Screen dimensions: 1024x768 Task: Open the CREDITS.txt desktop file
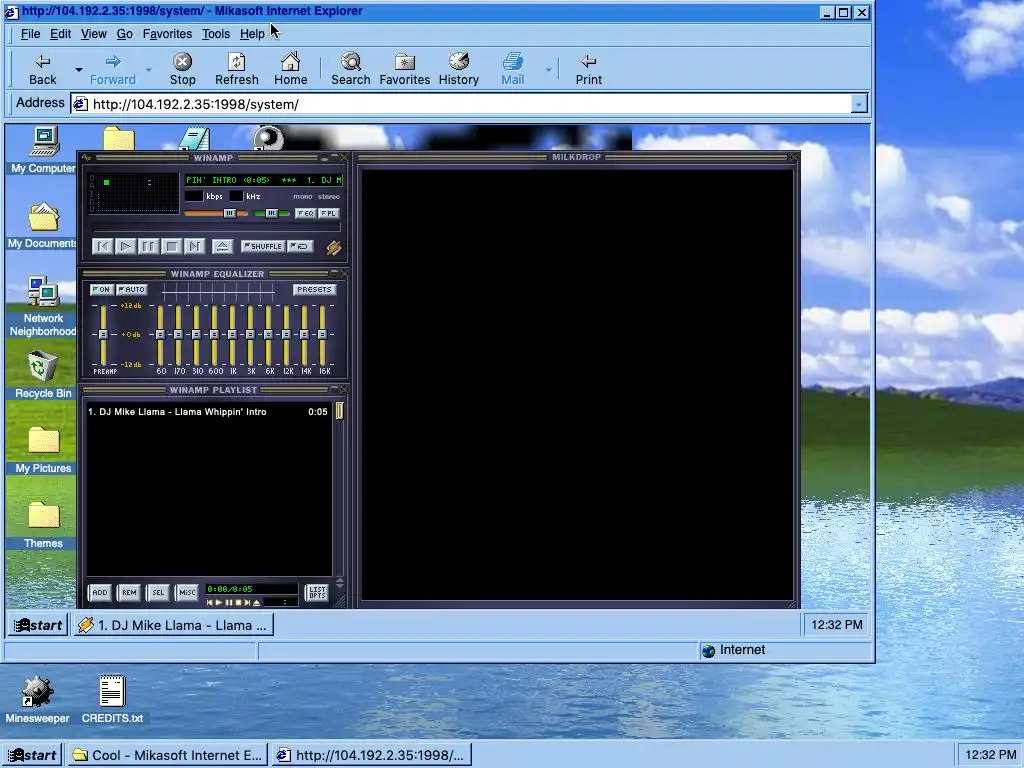point(112,700)
